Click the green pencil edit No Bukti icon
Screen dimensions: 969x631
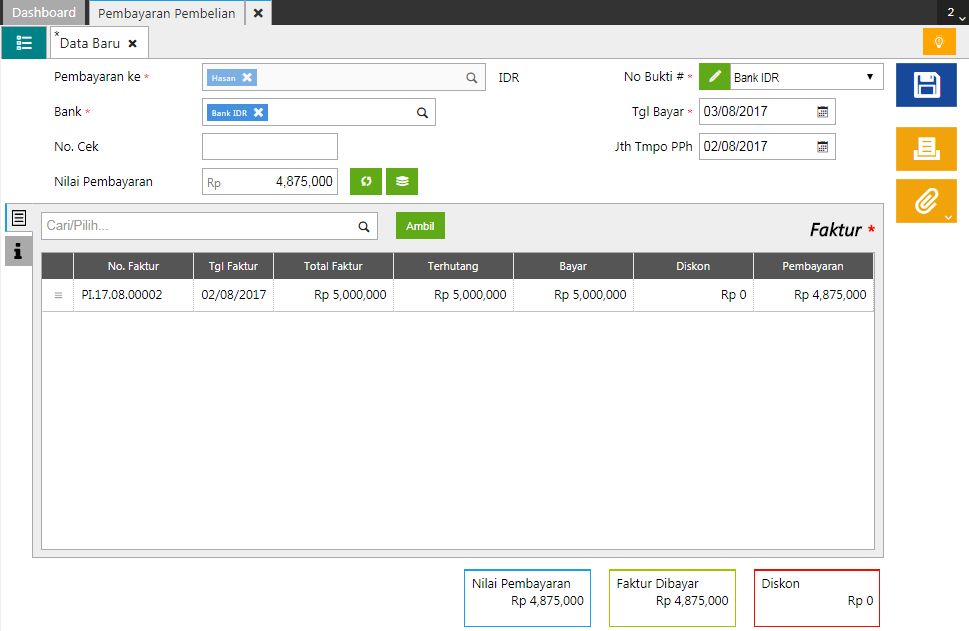(x=714, y=77)
